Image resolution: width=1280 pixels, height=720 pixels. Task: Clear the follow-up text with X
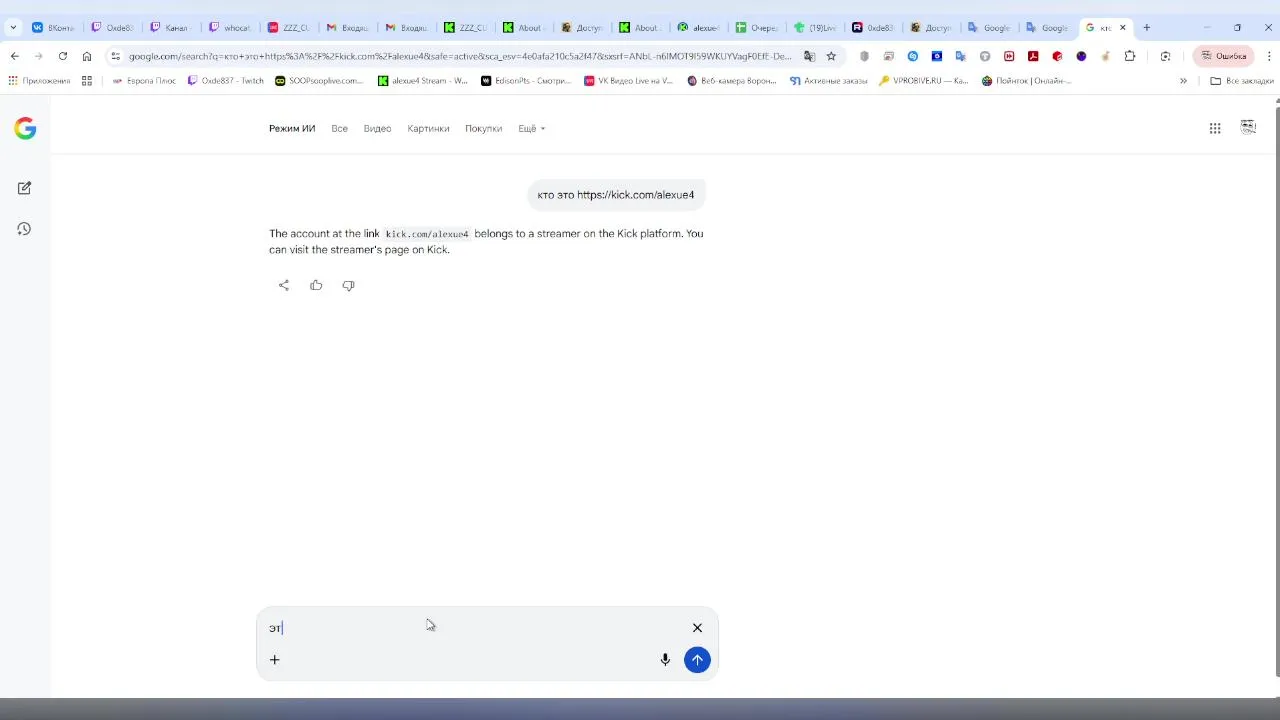tap(697, 628)
